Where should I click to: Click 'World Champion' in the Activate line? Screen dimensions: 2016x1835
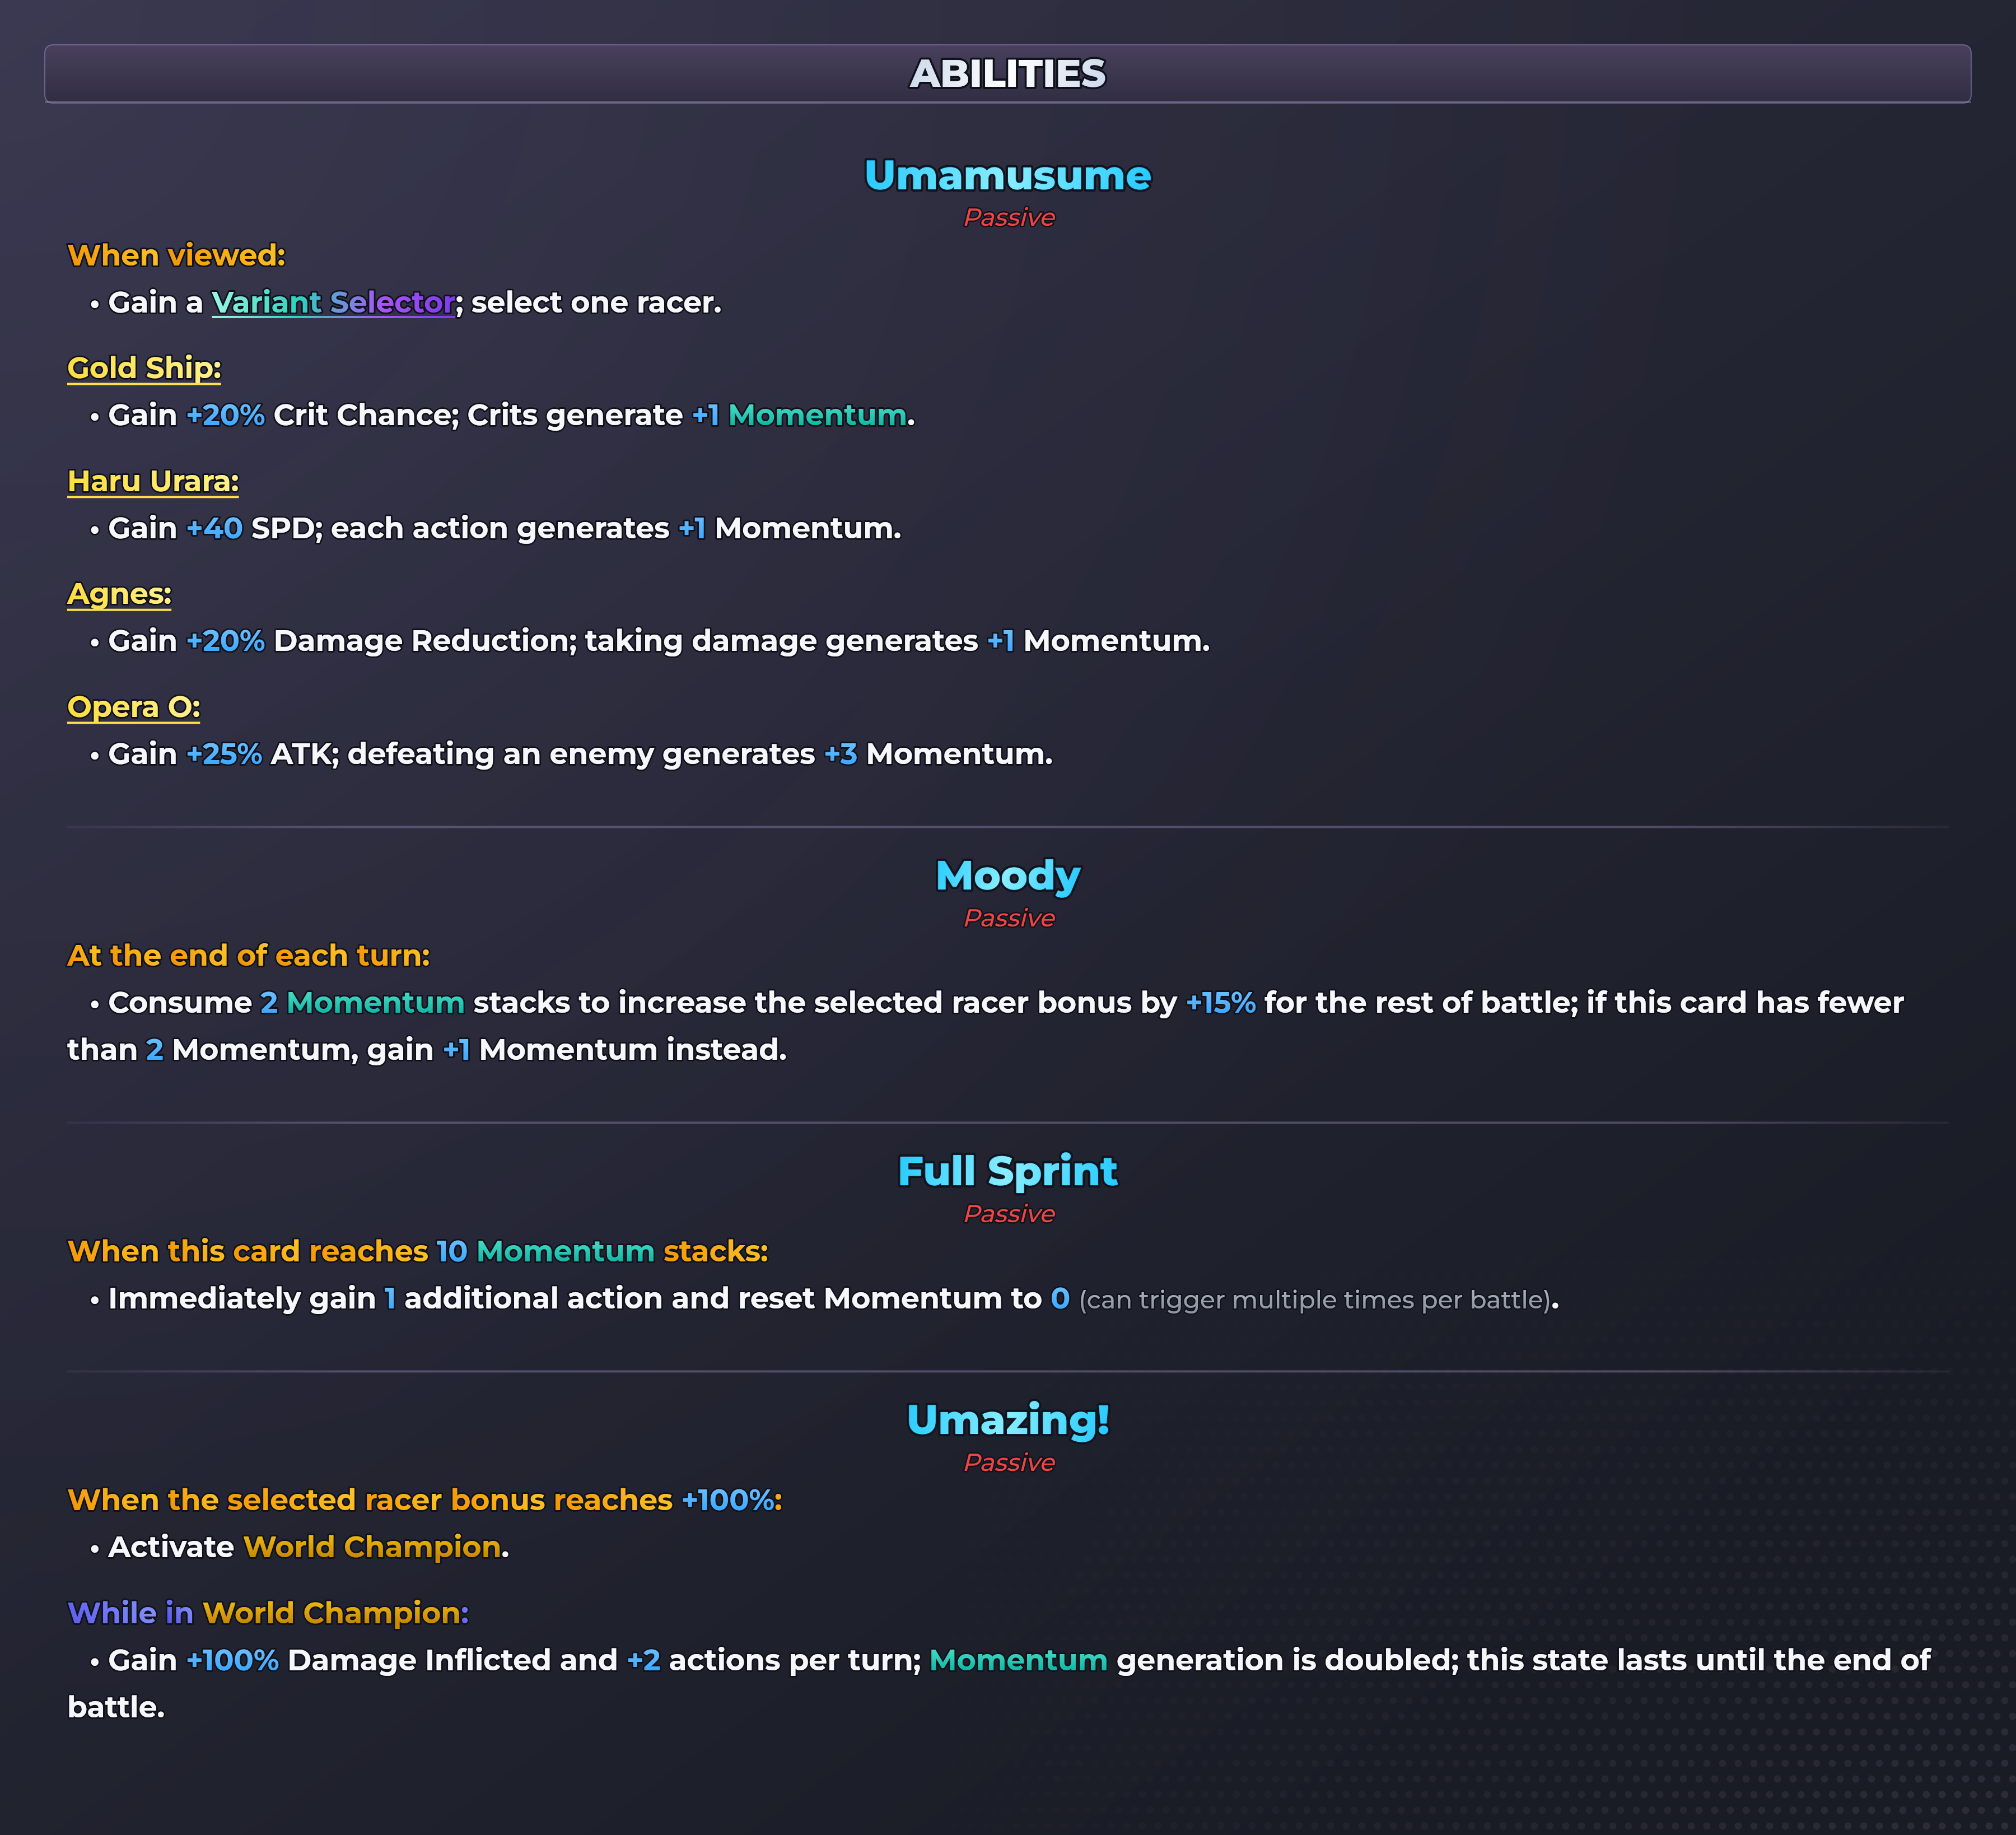click(372, 1547)
